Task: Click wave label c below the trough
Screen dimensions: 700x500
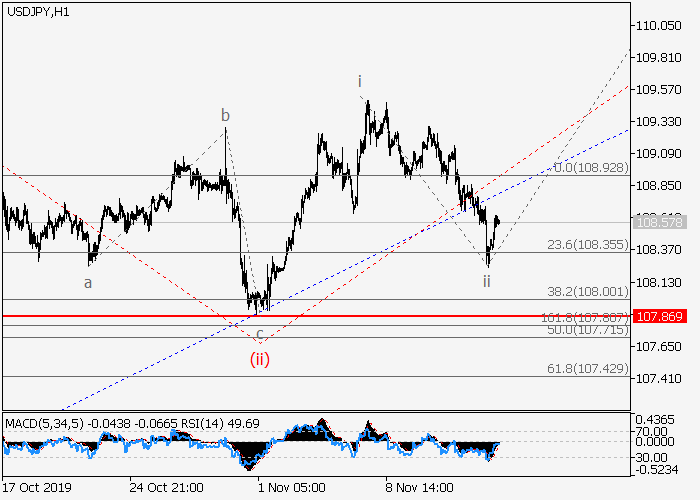Action: (260, 334)
